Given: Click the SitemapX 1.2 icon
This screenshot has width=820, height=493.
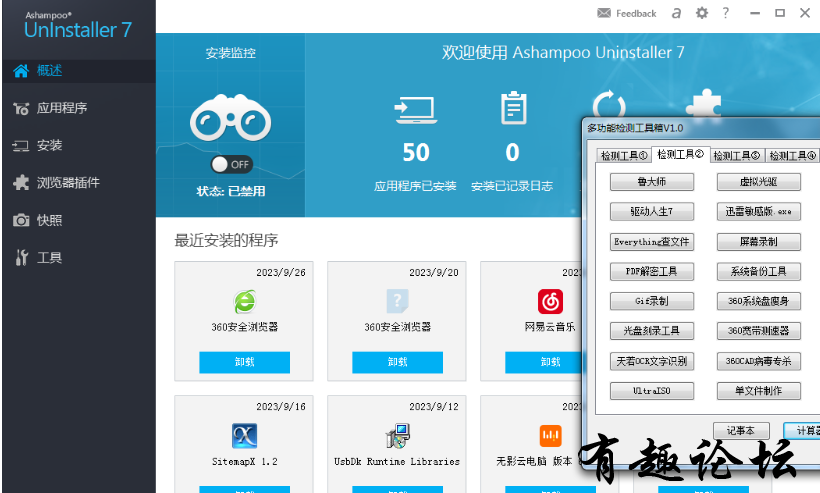Looking at the screenshot, I should click(x=244, y=436).
